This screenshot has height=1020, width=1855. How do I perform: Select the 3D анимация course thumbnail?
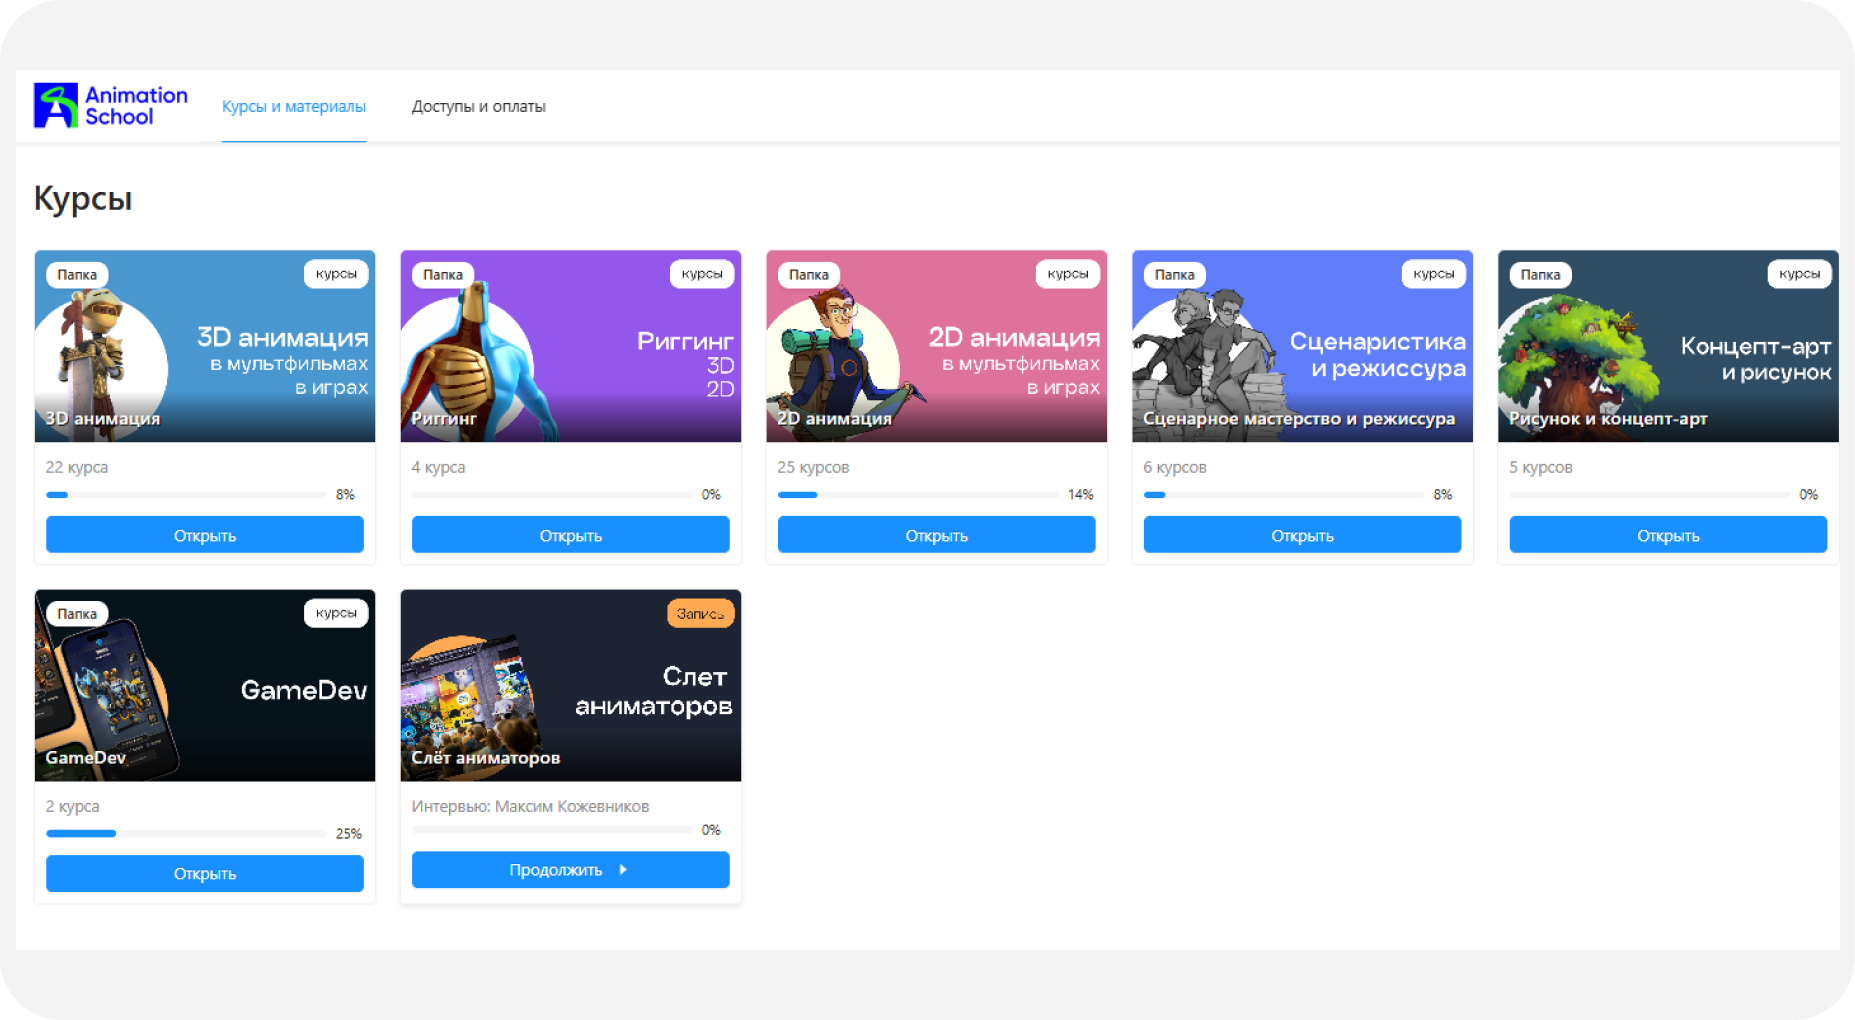pos(205,346)
